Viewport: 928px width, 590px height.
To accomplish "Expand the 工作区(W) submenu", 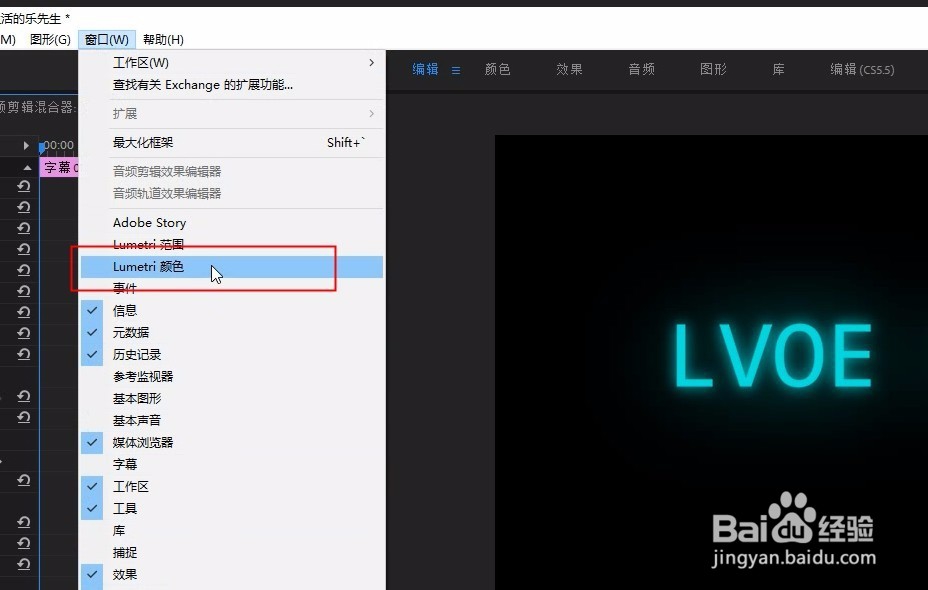I will coord(150,62).
